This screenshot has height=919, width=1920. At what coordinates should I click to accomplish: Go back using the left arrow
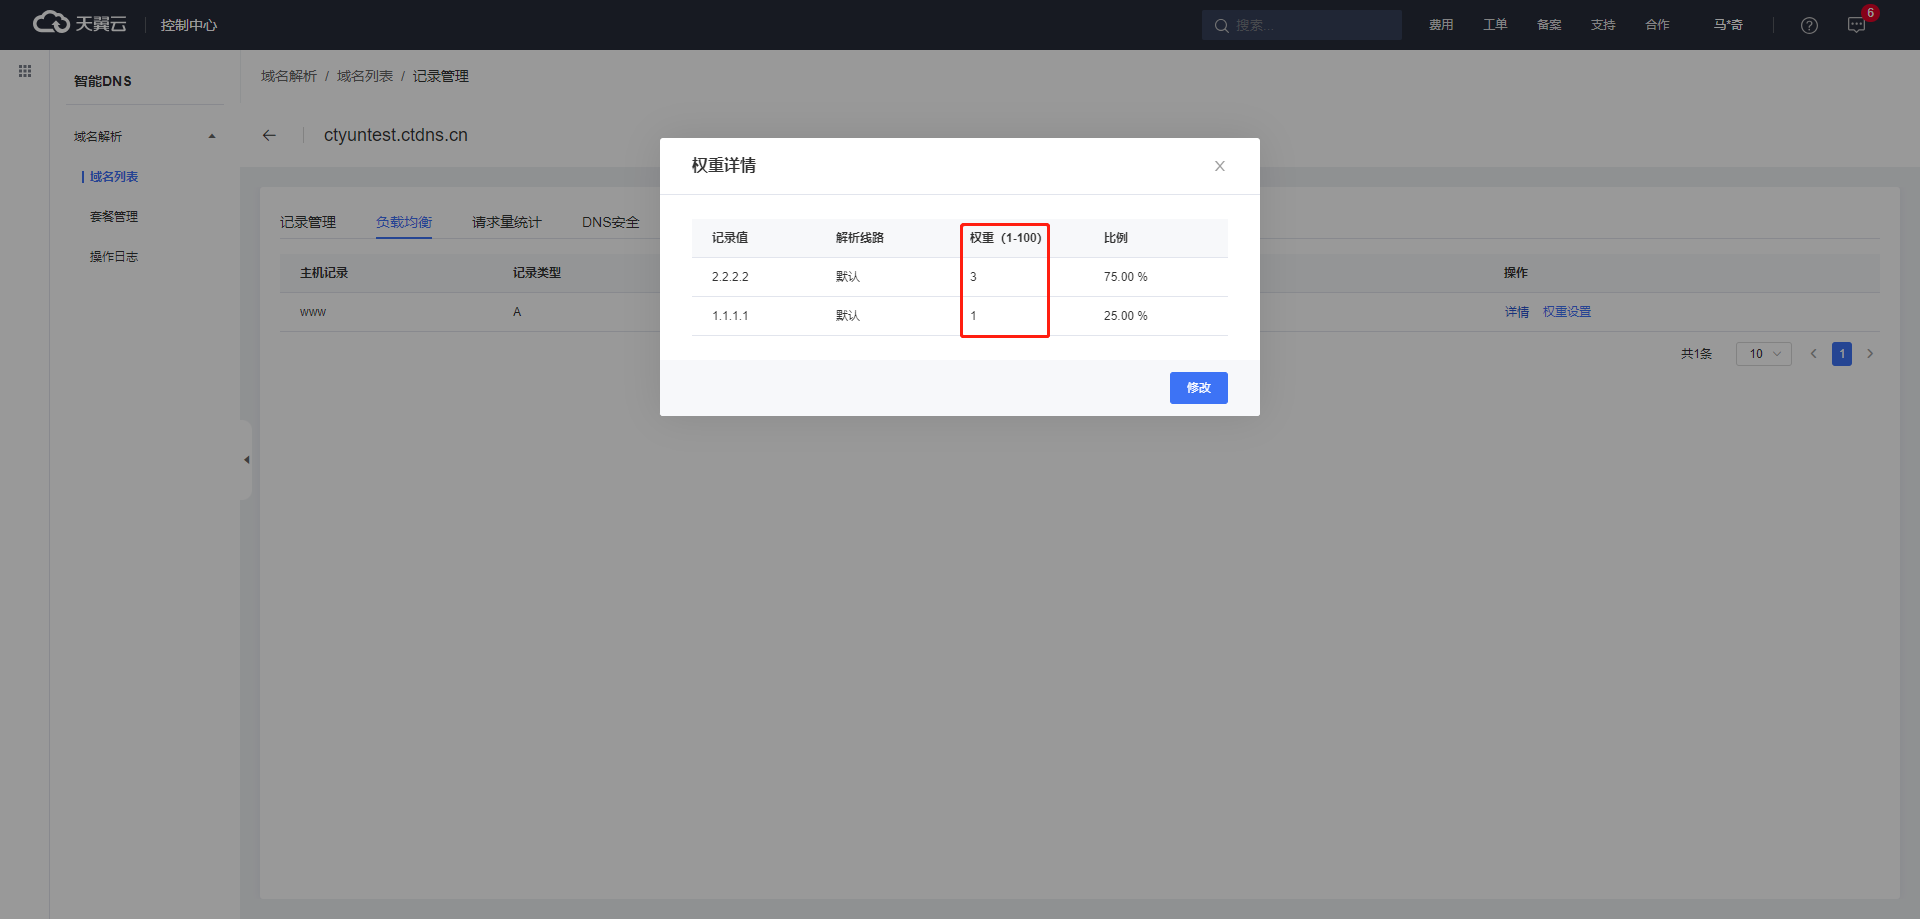click(x=269, y=135)
